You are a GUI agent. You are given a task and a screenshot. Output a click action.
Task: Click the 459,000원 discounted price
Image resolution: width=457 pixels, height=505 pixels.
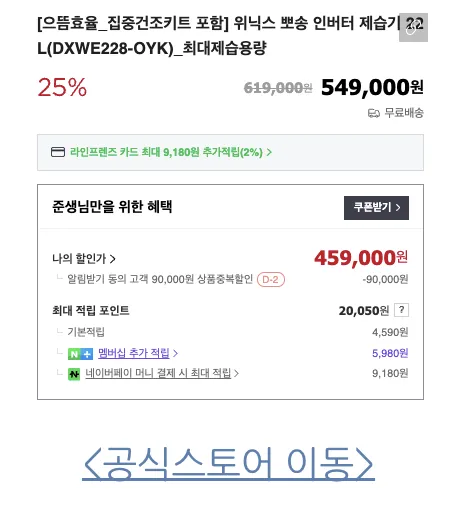[x=361, y=258]
